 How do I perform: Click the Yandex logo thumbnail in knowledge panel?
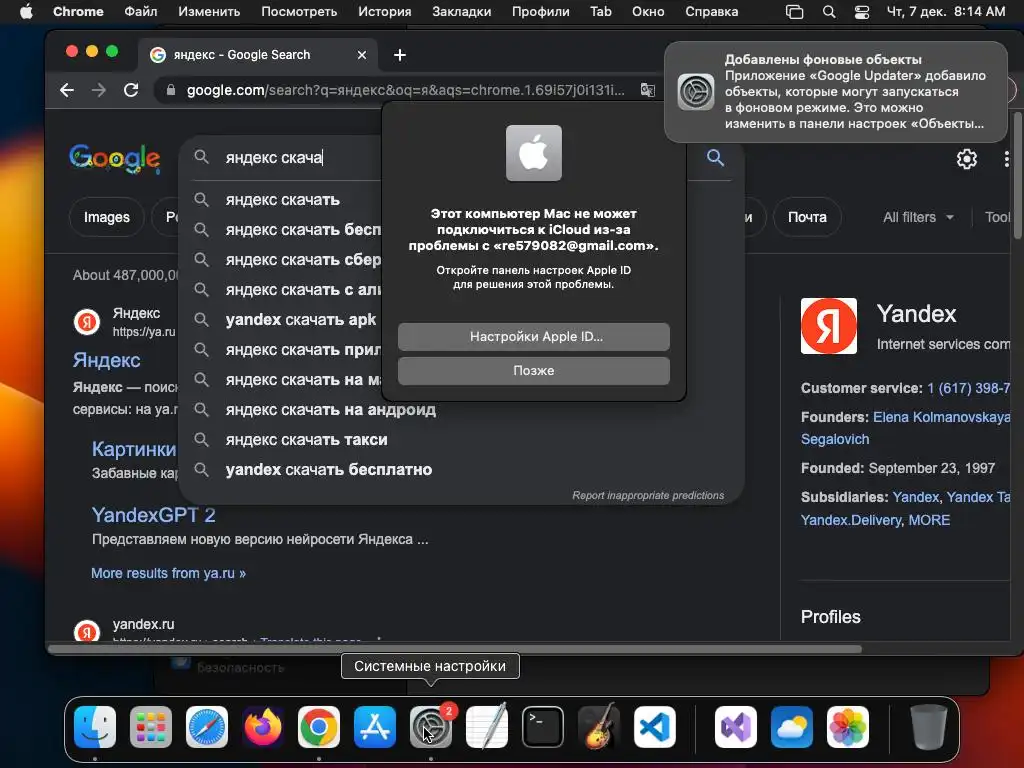coord(829,326)
